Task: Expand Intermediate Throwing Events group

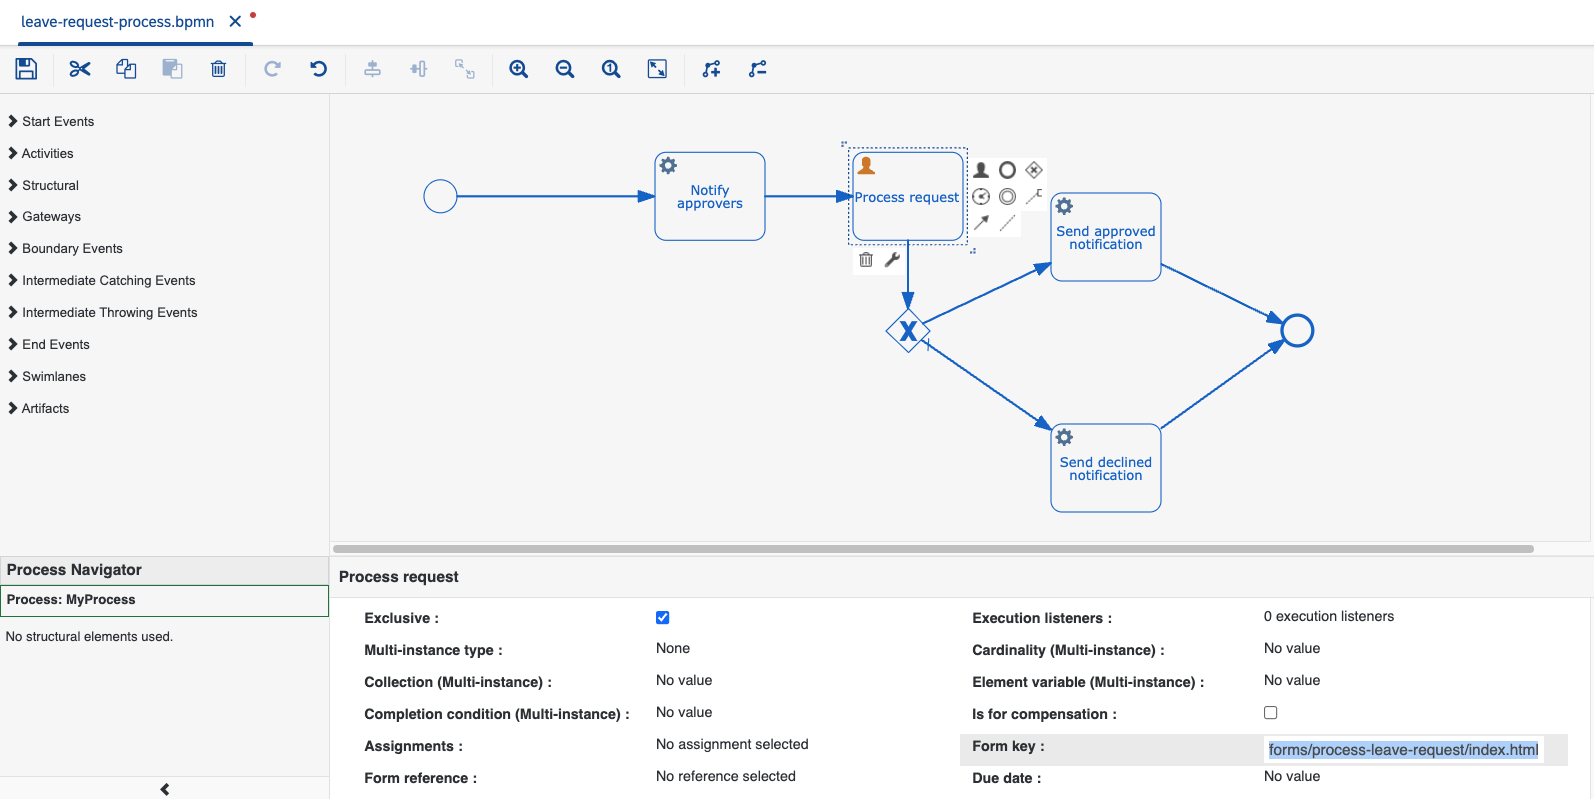Action: 102,312
